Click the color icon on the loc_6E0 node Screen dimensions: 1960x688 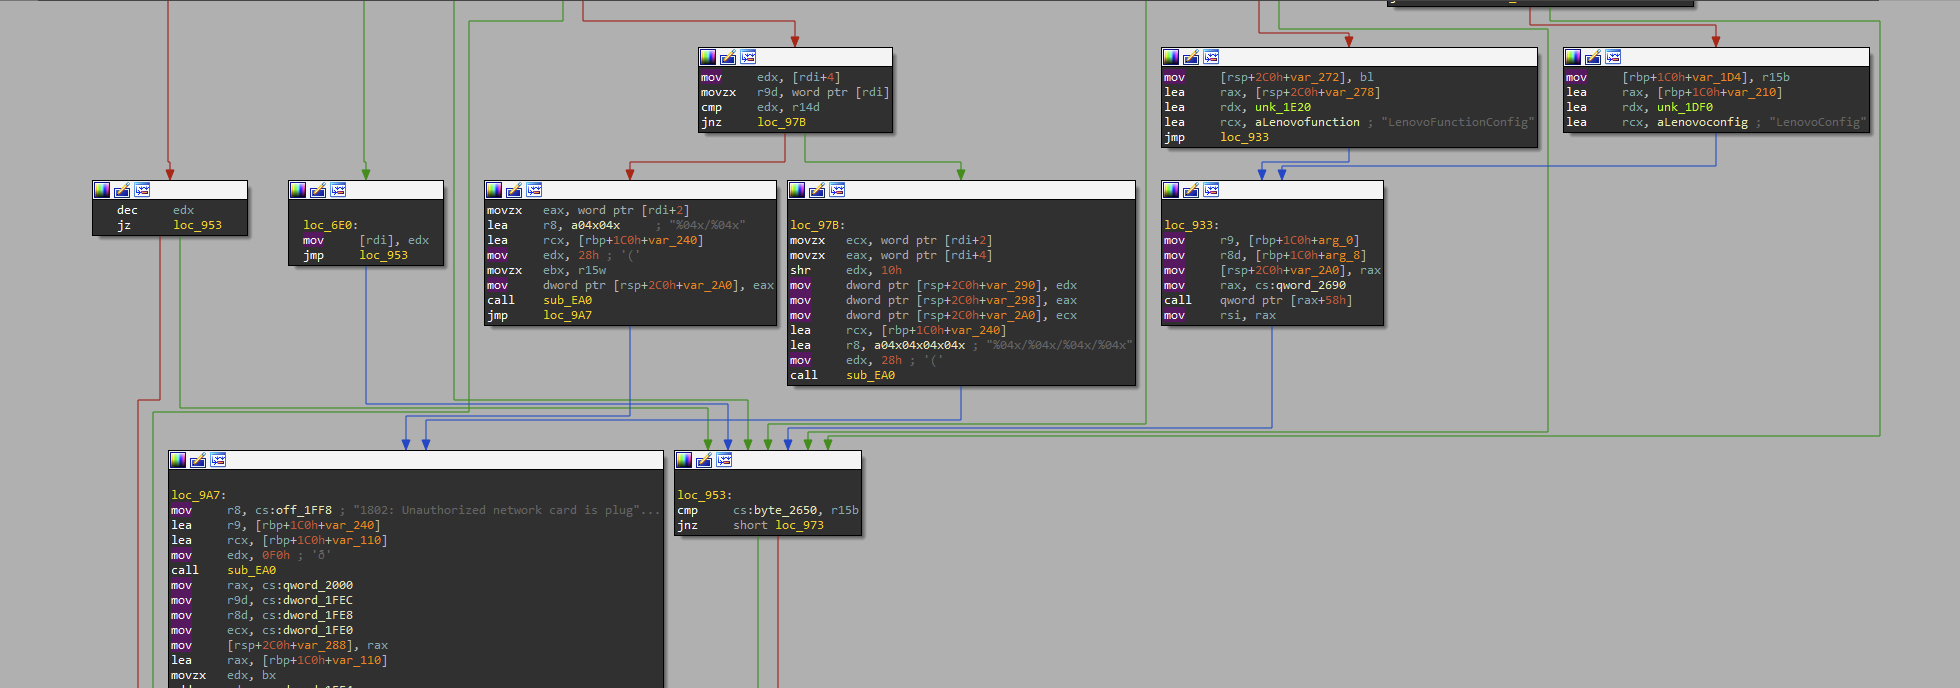tap(298, 190)
